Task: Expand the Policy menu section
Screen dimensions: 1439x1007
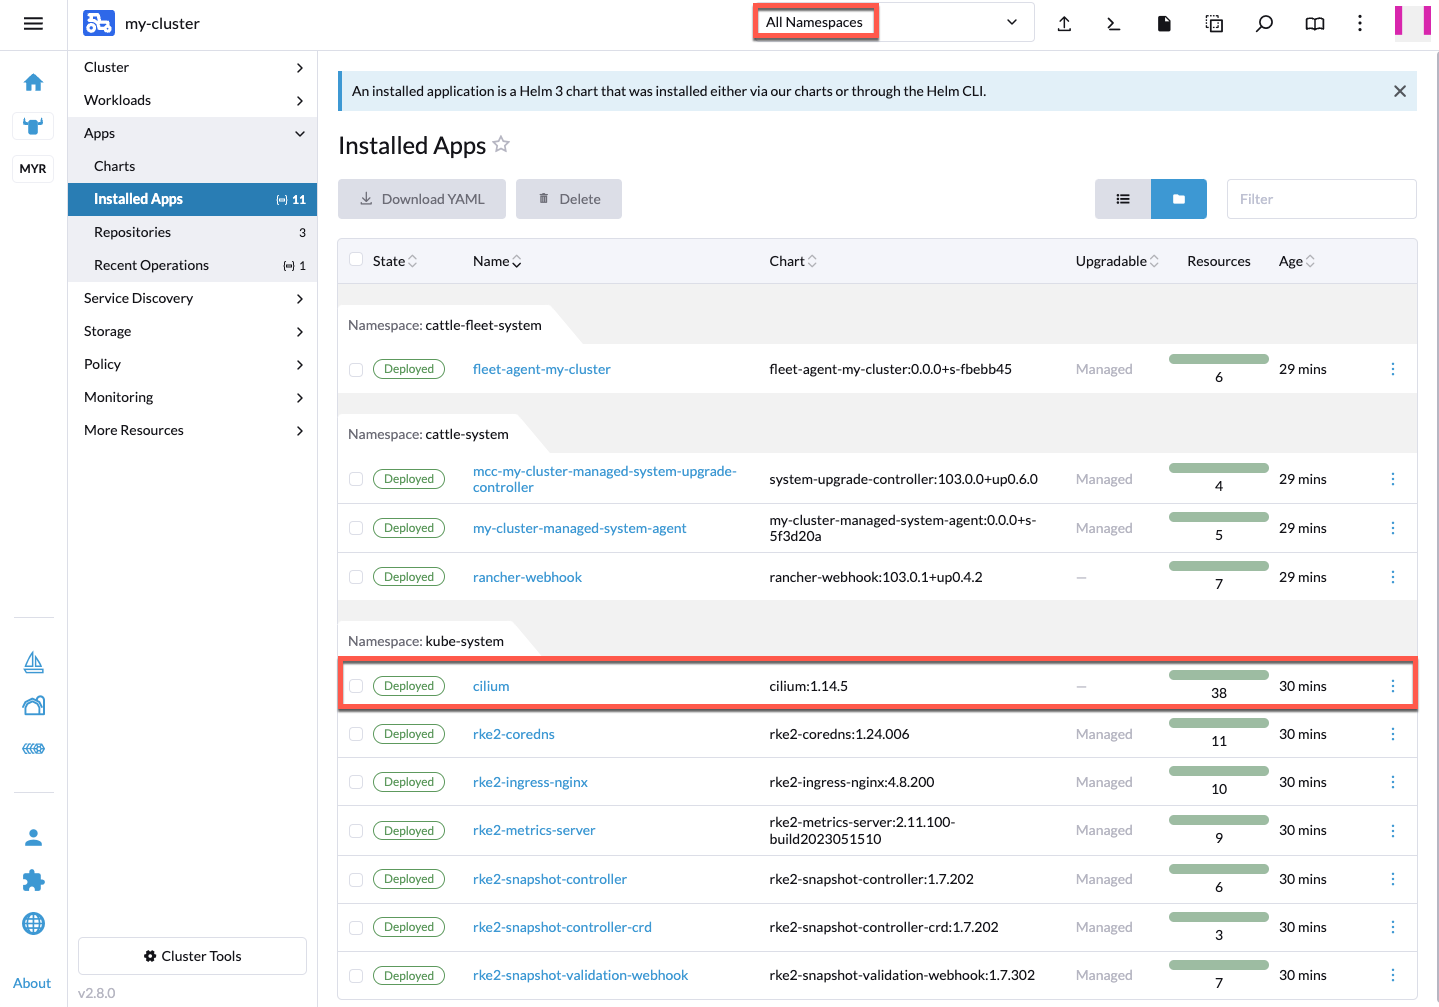Action: (192, 364)
